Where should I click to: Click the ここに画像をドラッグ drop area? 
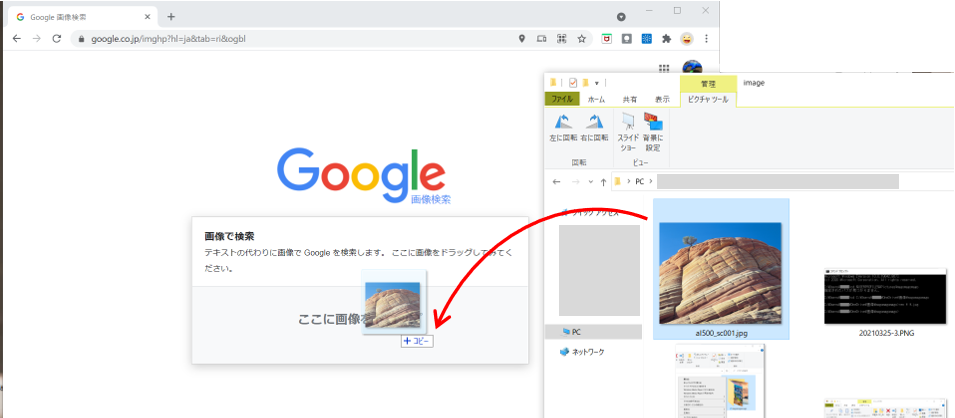(360, 325)
